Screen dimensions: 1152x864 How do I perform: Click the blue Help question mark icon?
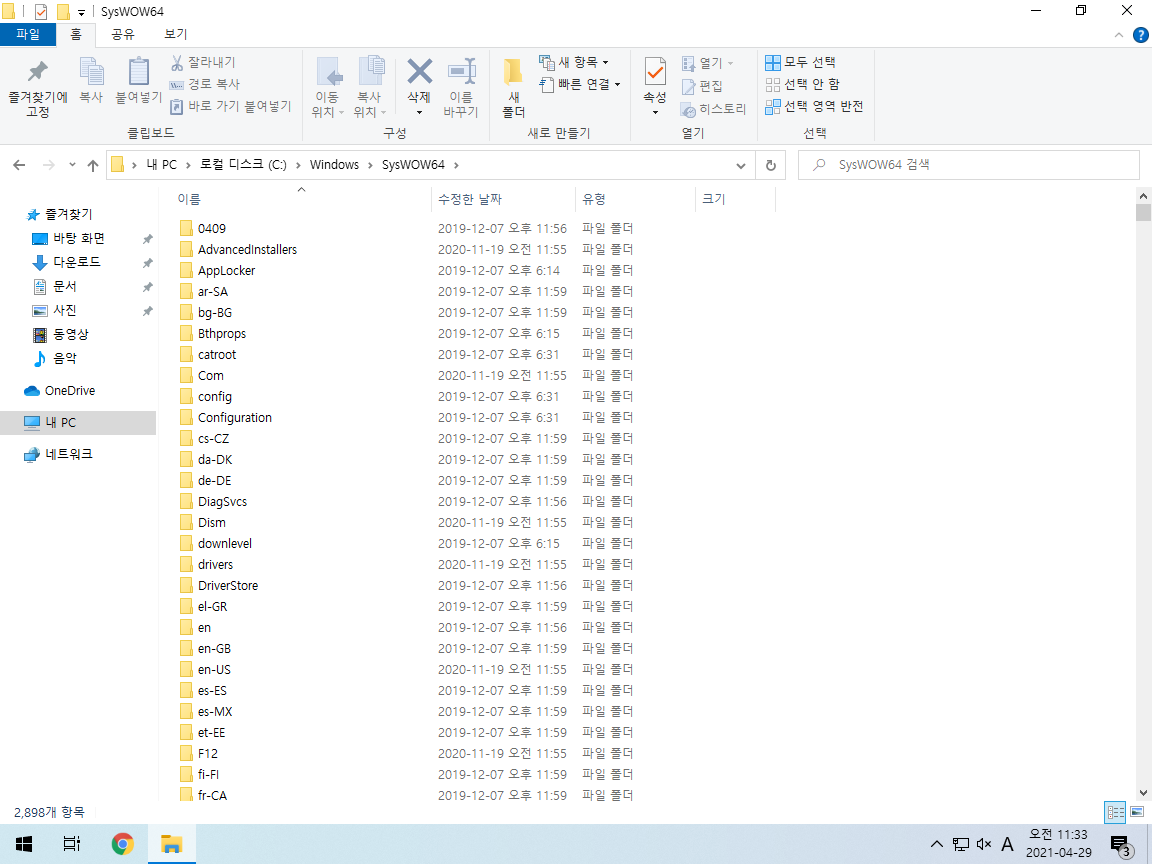(1141, 35)
